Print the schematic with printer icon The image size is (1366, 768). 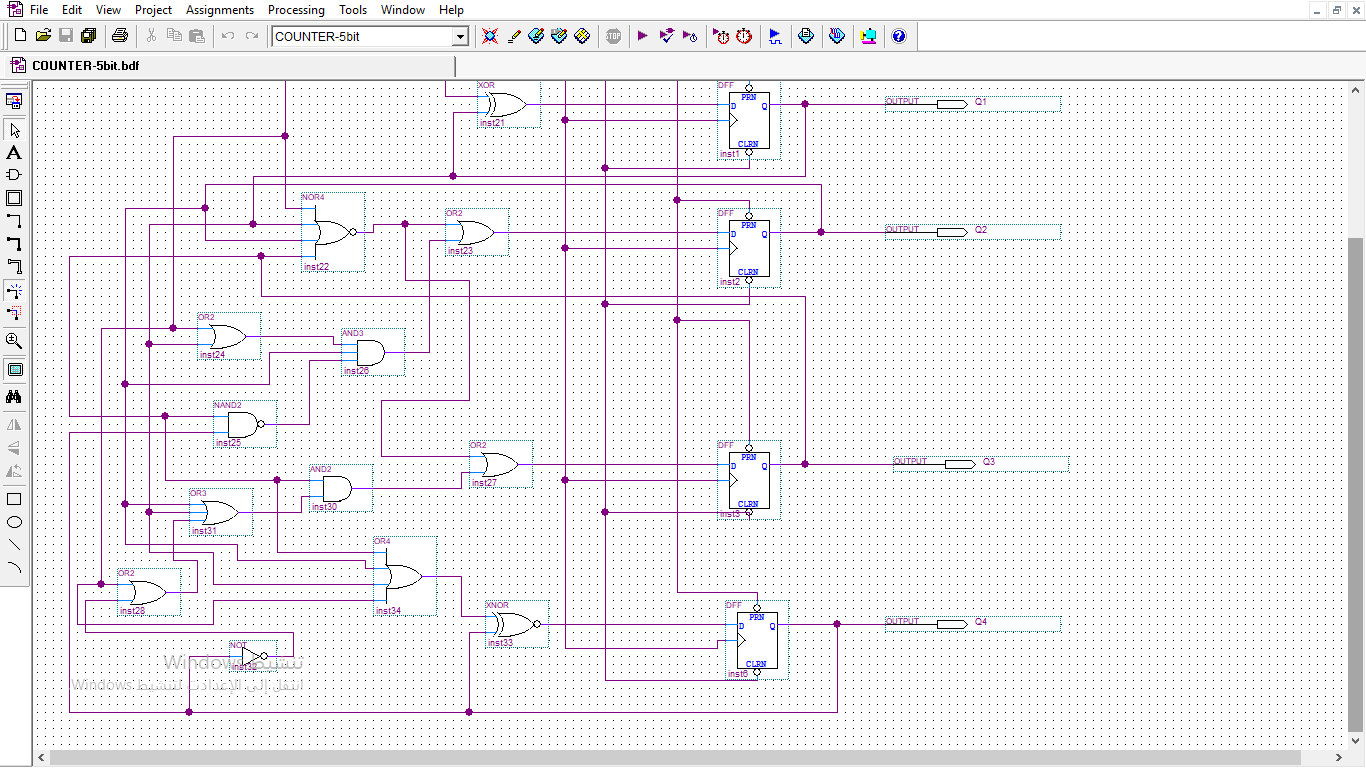[120, 36]
